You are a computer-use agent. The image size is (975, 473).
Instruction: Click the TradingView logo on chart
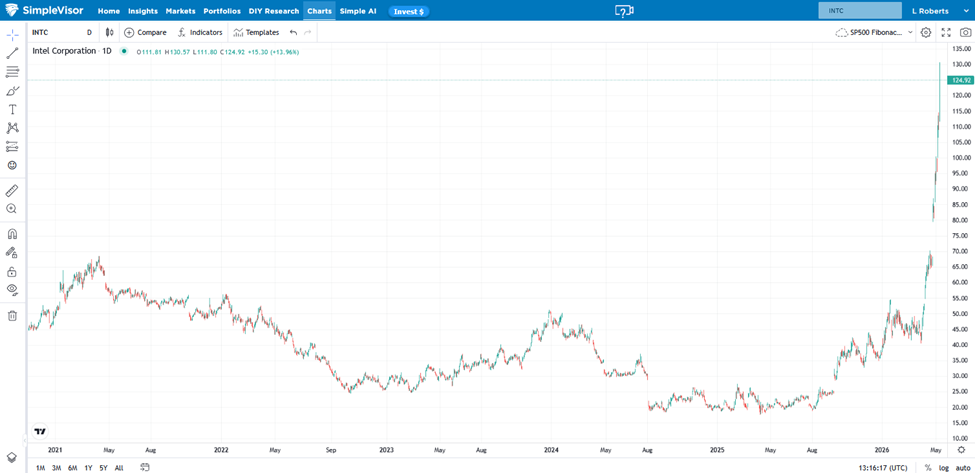click(x=40, y=431)
